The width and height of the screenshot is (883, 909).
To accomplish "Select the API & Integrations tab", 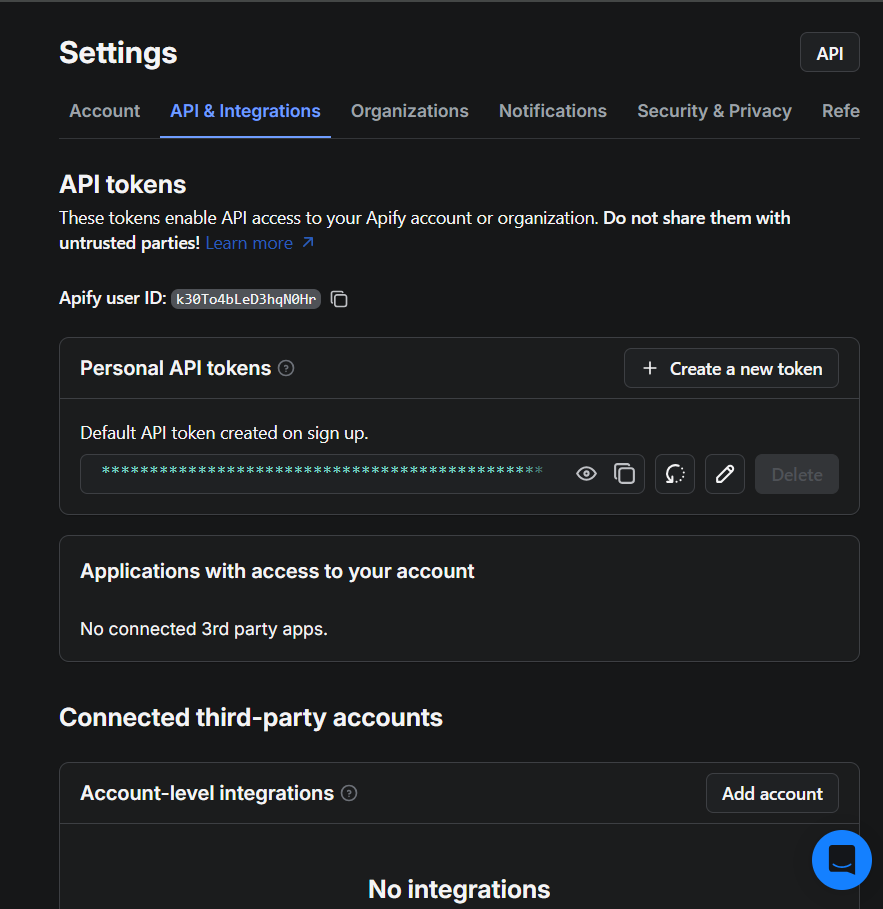I will tap(245, 111).
